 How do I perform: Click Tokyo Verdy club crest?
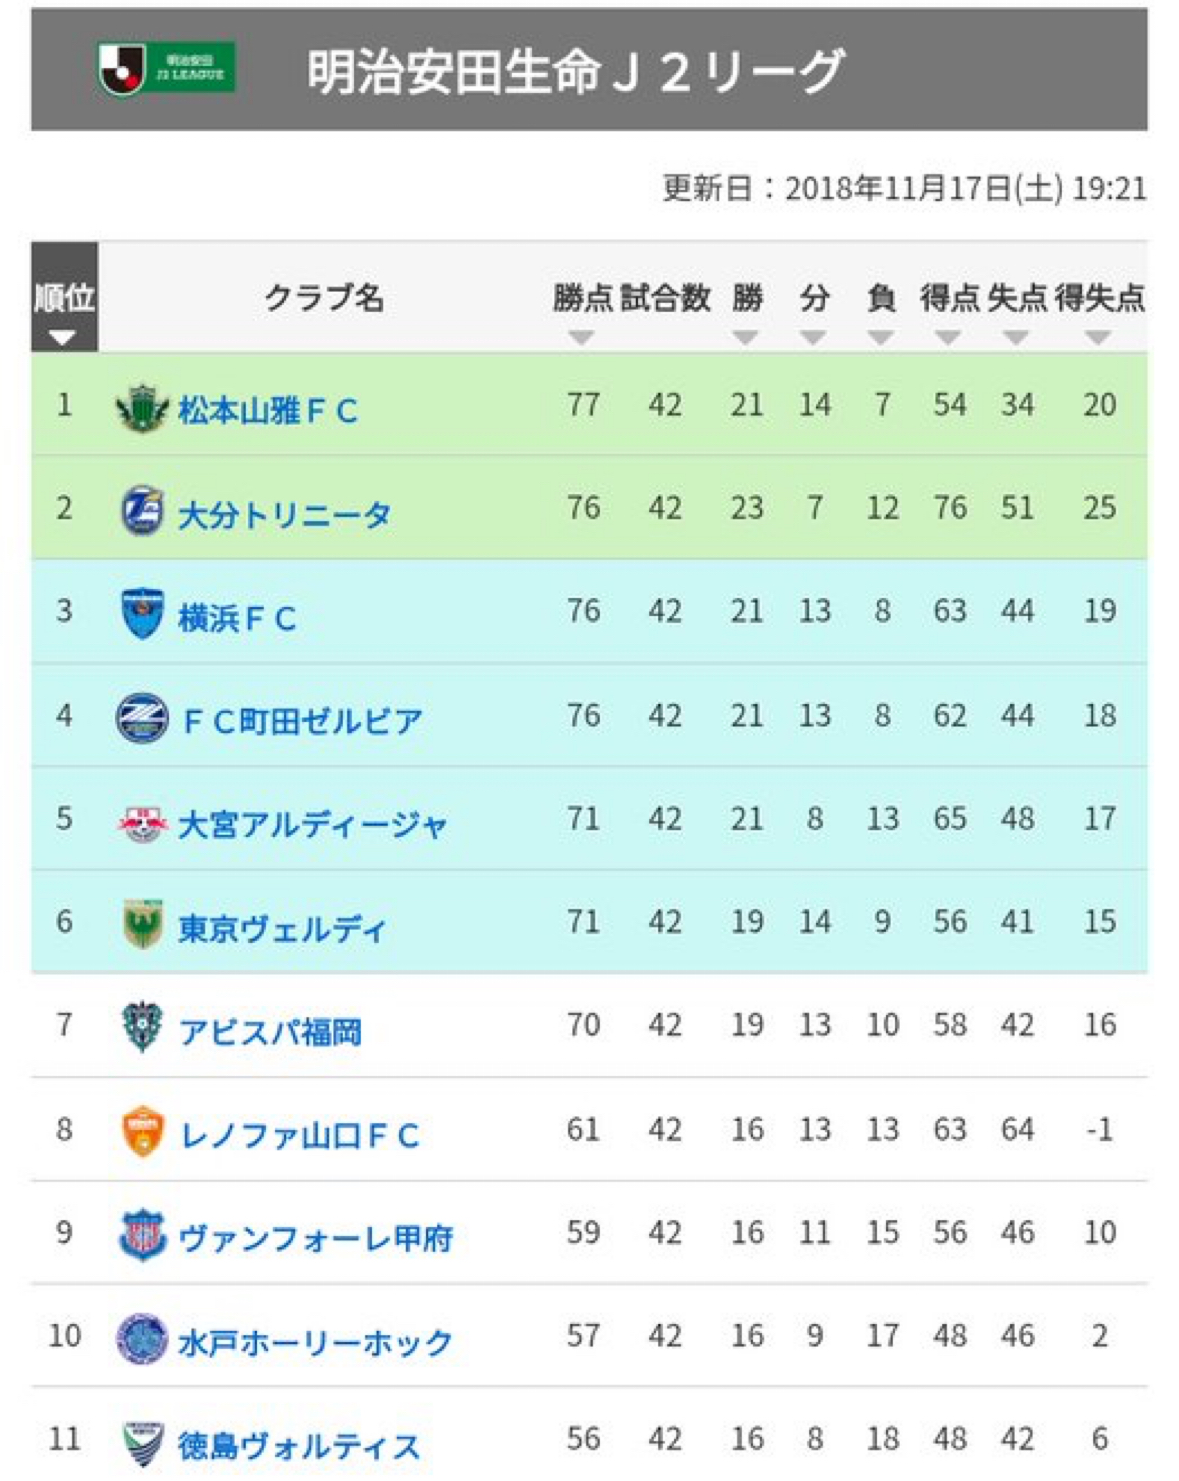141,924
